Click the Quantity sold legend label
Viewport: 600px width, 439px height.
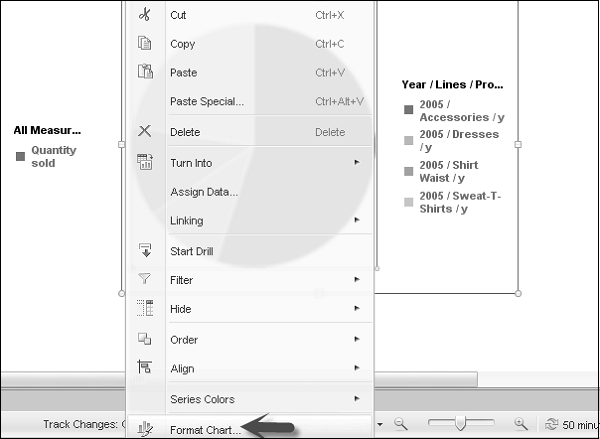coord(53,156)
